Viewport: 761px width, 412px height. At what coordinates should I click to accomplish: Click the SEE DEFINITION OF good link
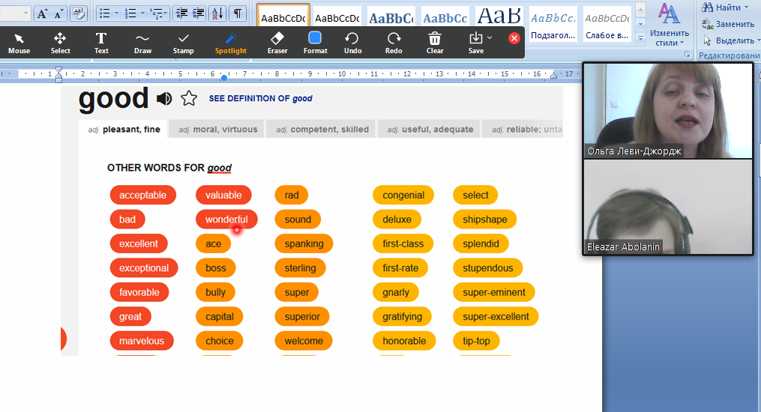coord(260,99)
